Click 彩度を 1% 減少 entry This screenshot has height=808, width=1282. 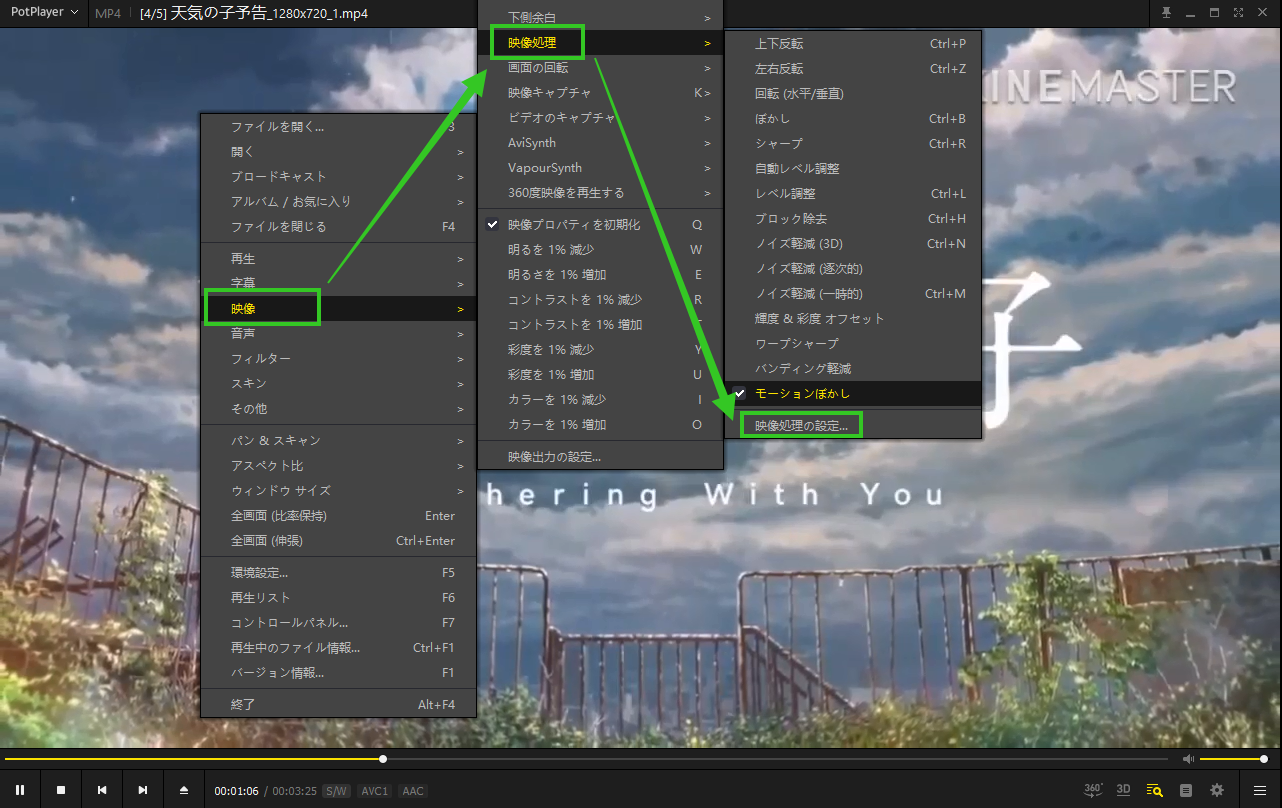tap(600, 350)
